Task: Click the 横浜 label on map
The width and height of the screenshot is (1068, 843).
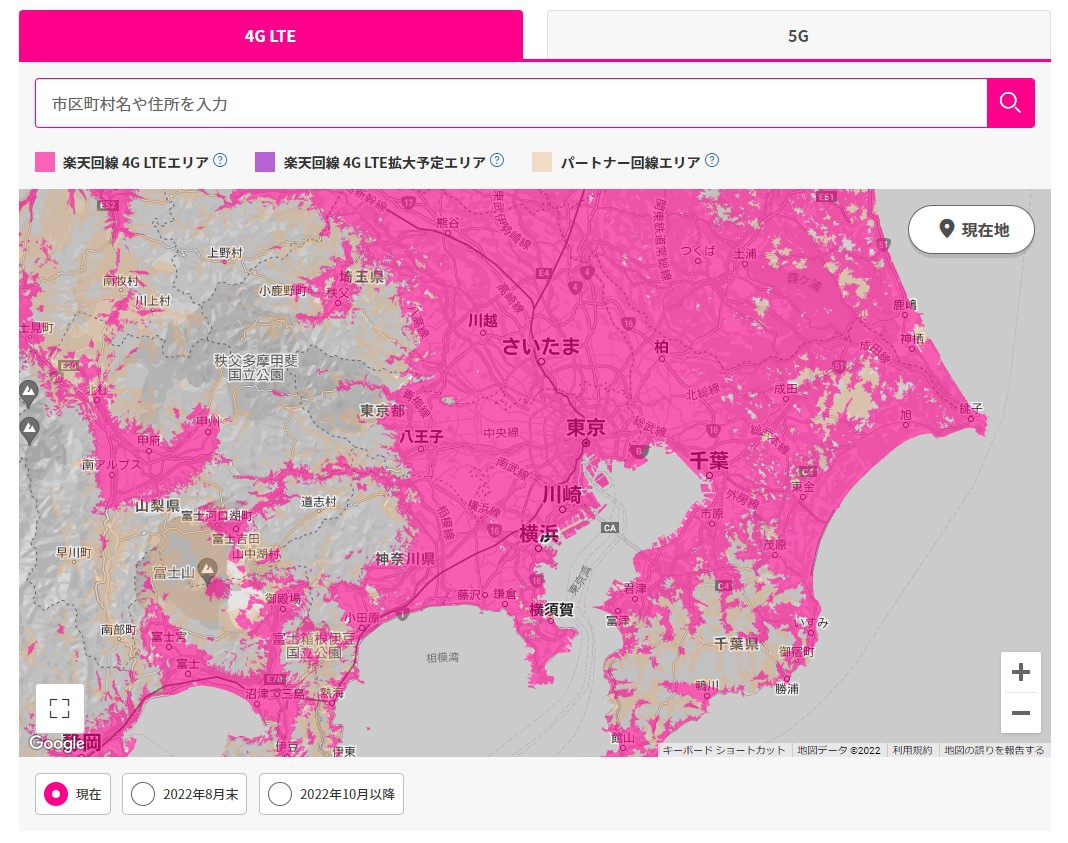Action: pos(539,534)
